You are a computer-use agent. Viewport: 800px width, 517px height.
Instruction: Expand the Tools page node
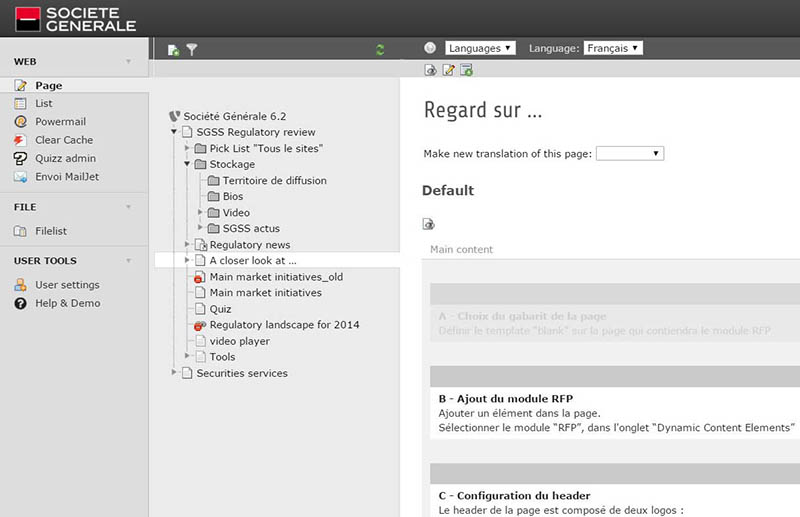(187, 356)
